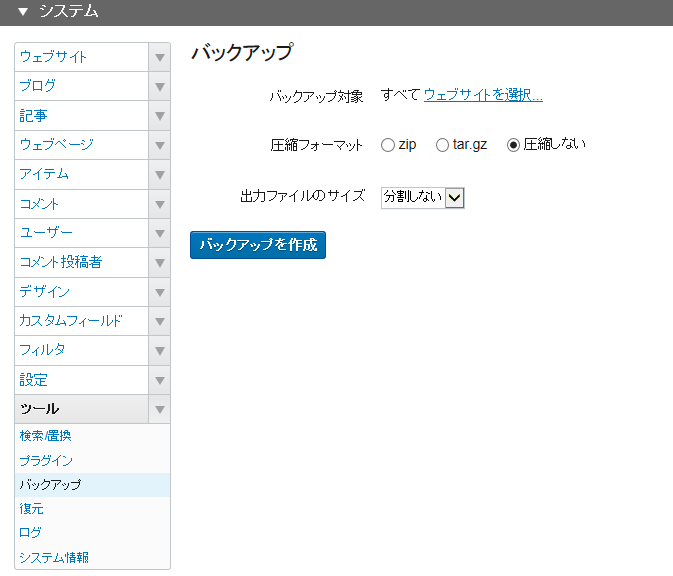This screenshot has height=576, width=673.
Task: Expand the 設定 menu arrow
Action: 160,380
